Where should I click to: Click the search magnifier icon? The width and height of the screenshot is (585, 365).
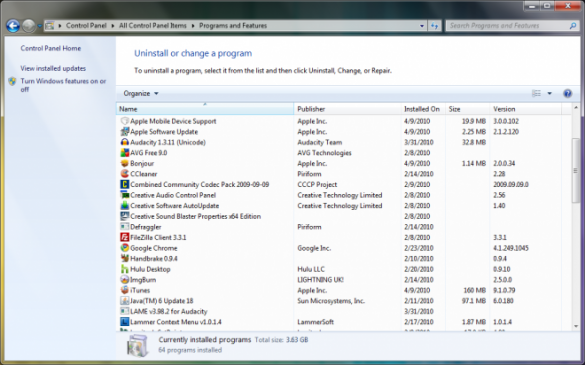(573, 26)
